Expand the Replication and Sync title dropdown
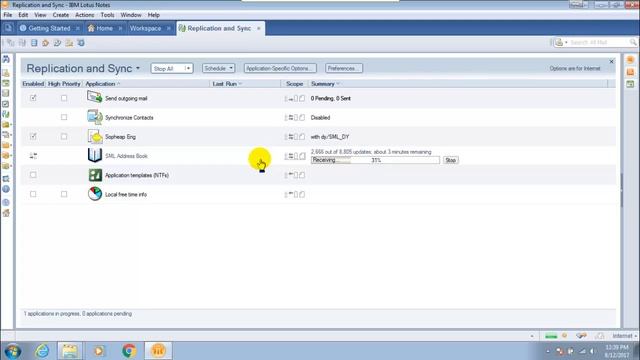Screen dimensions: 640x360 (138, 68)
